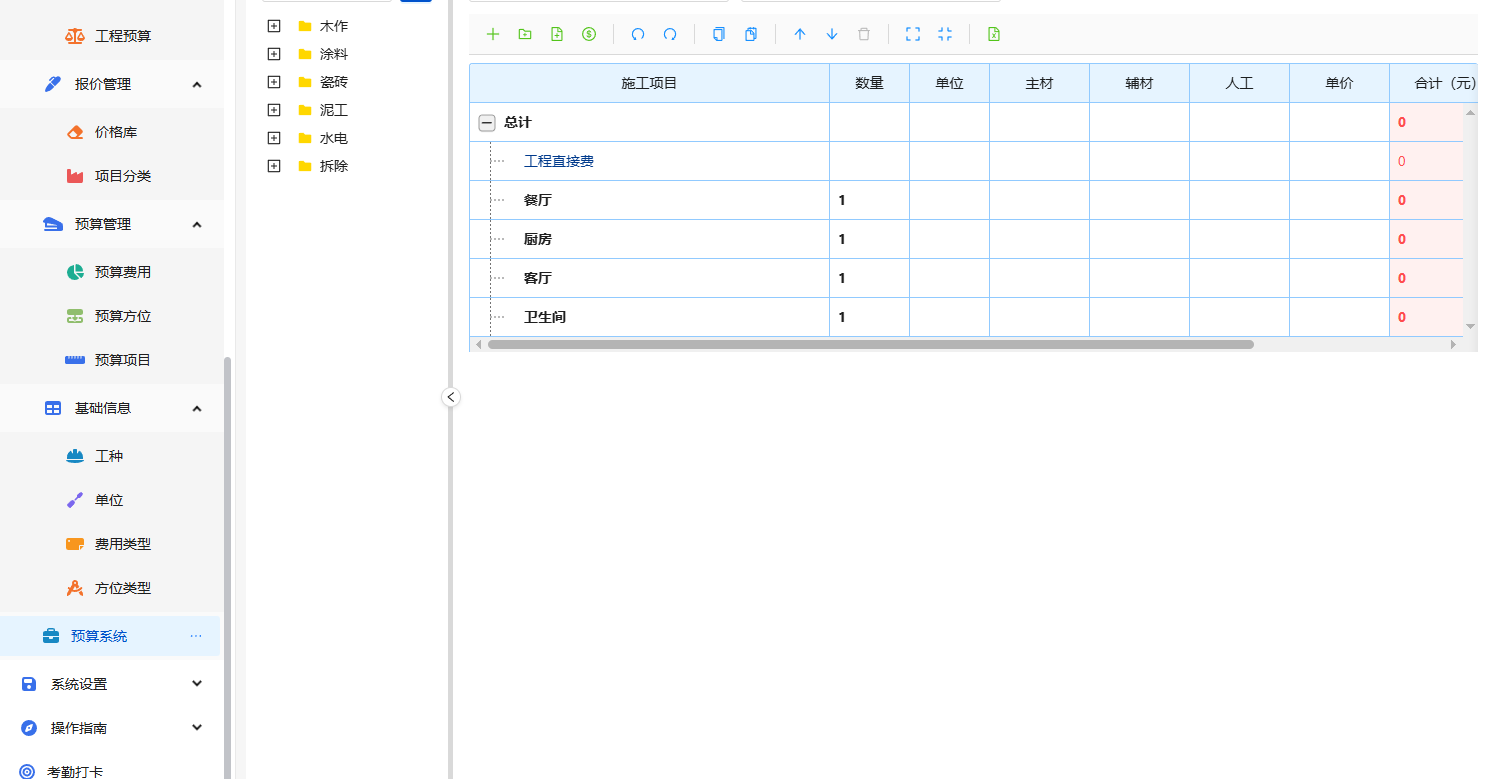This screenshot has height=779, width=1489.
Task: Open 预算费用 in the sidebar
Action: tap(122, 272)
